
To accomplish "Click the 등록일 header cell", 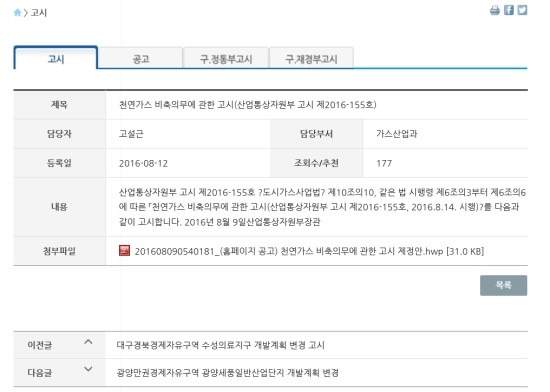I will pyautogui.click(x=59, y=163).
